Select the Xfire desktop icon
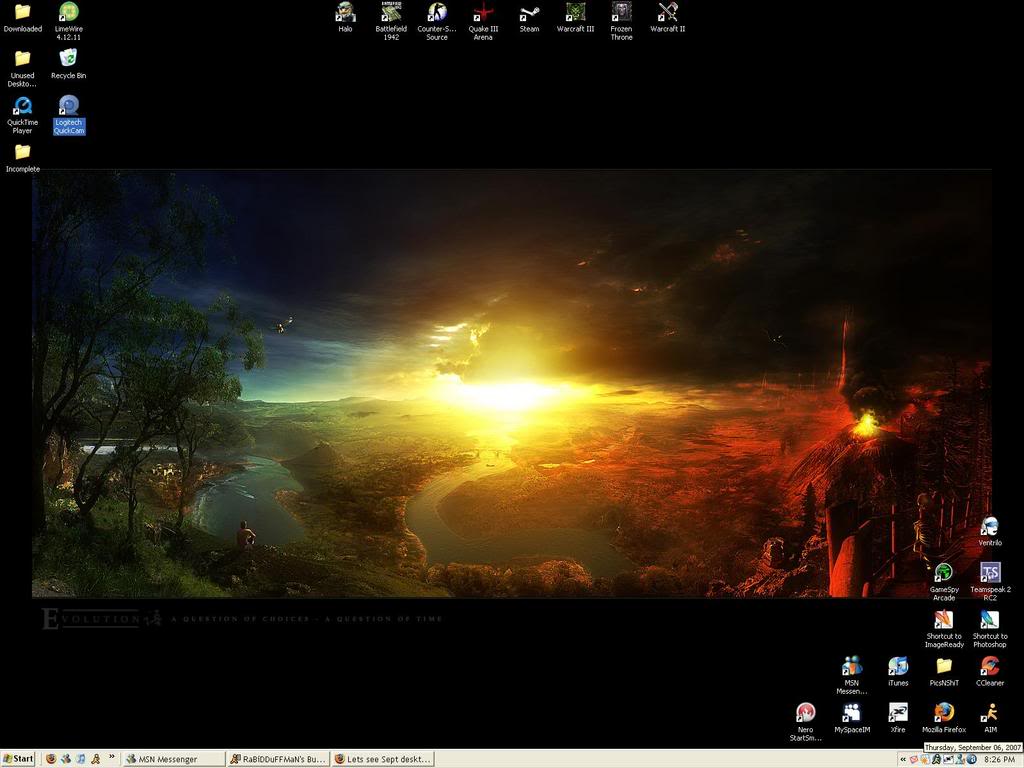The height and width of the screenshot is (768, 1024). tap(898, 718)
